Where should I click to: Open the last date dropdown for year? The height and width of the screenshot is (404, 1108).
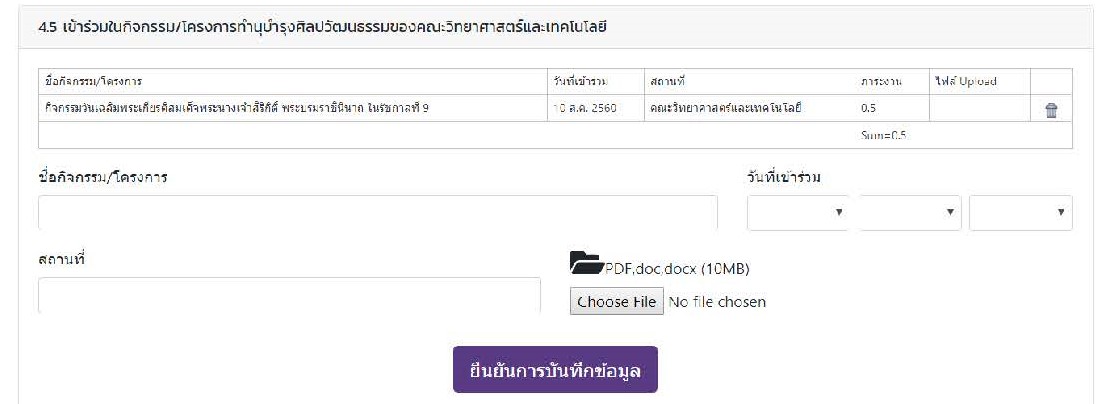[x=1020, y=213]
